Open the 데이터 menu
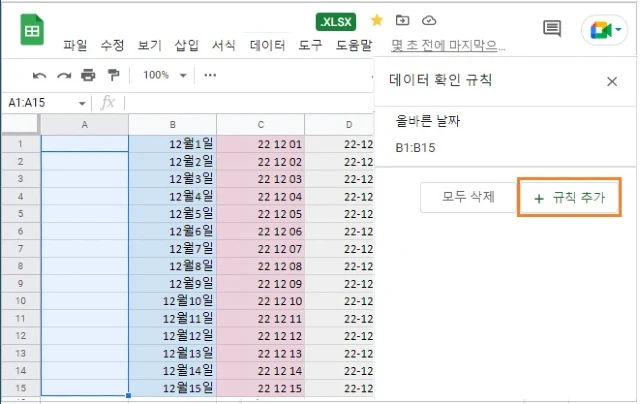640x404 pixels. tap(267, 45)
